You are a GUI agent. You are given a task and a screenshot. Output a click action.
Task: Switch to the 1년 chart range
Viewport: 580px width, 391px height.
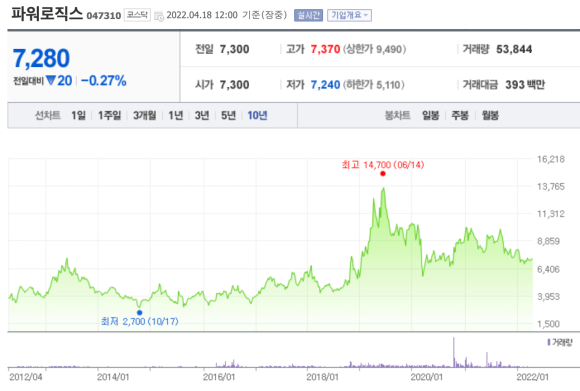pyautogui.click(x=176, y=115)
